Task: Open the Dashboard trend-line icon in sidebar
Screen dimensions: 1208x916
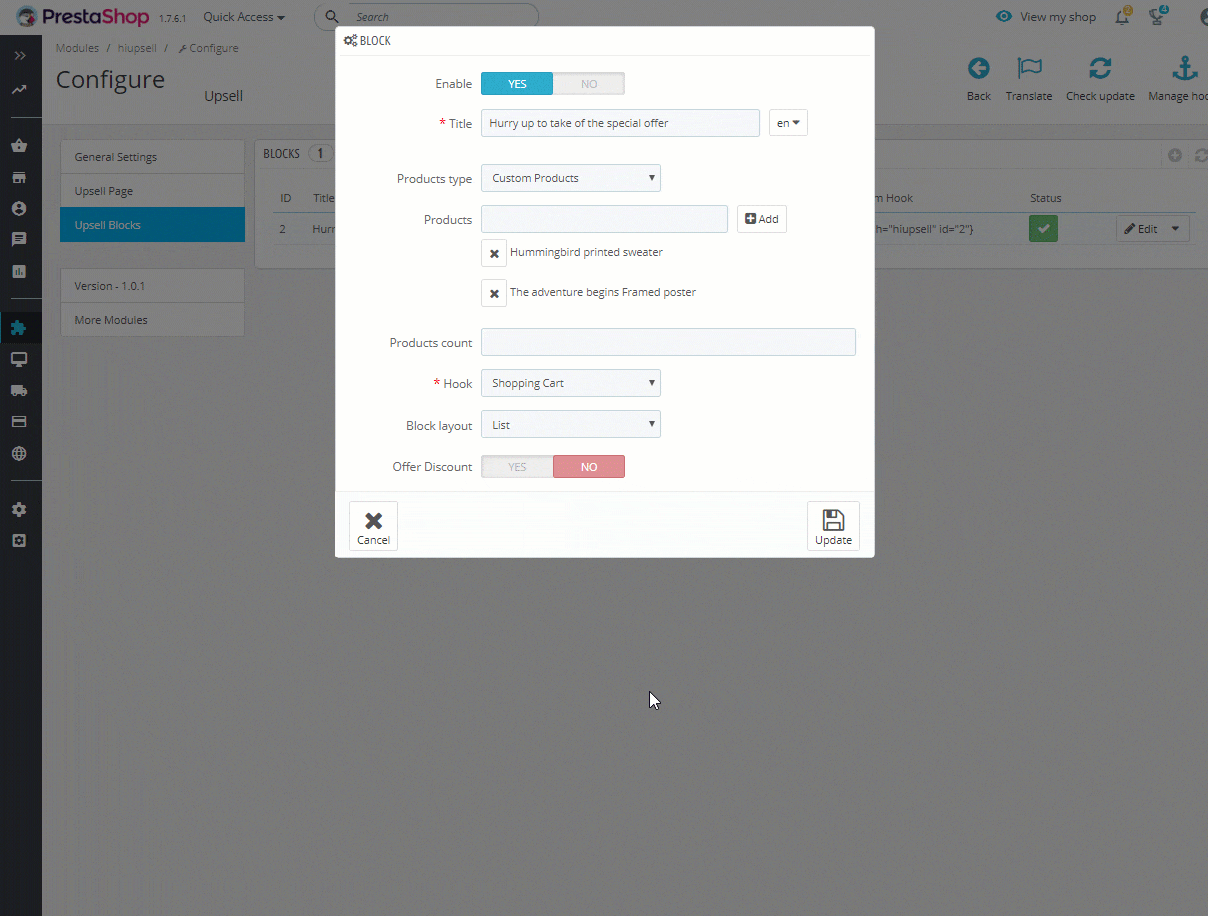Action: tap(20, 89)
